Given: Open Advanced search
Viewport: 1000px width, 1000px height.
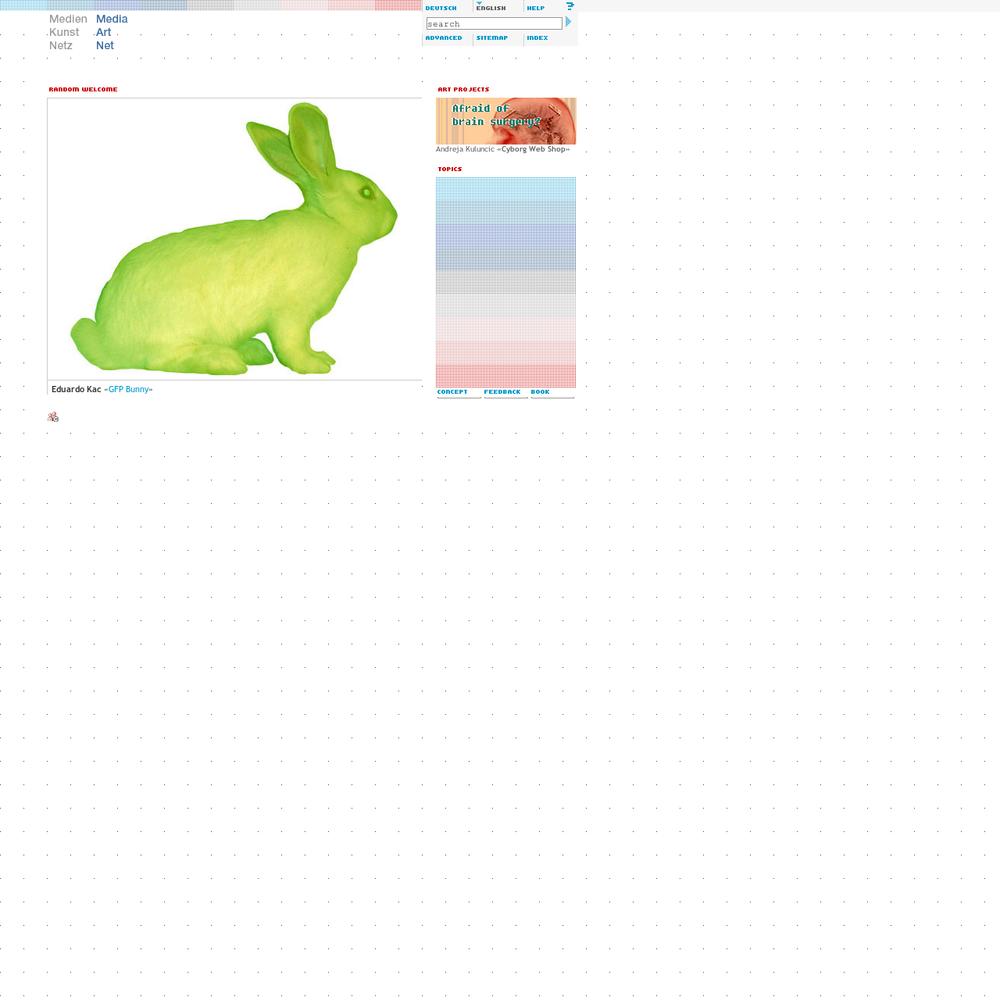Looking at the screenshot, I should (x=443, y=38).
